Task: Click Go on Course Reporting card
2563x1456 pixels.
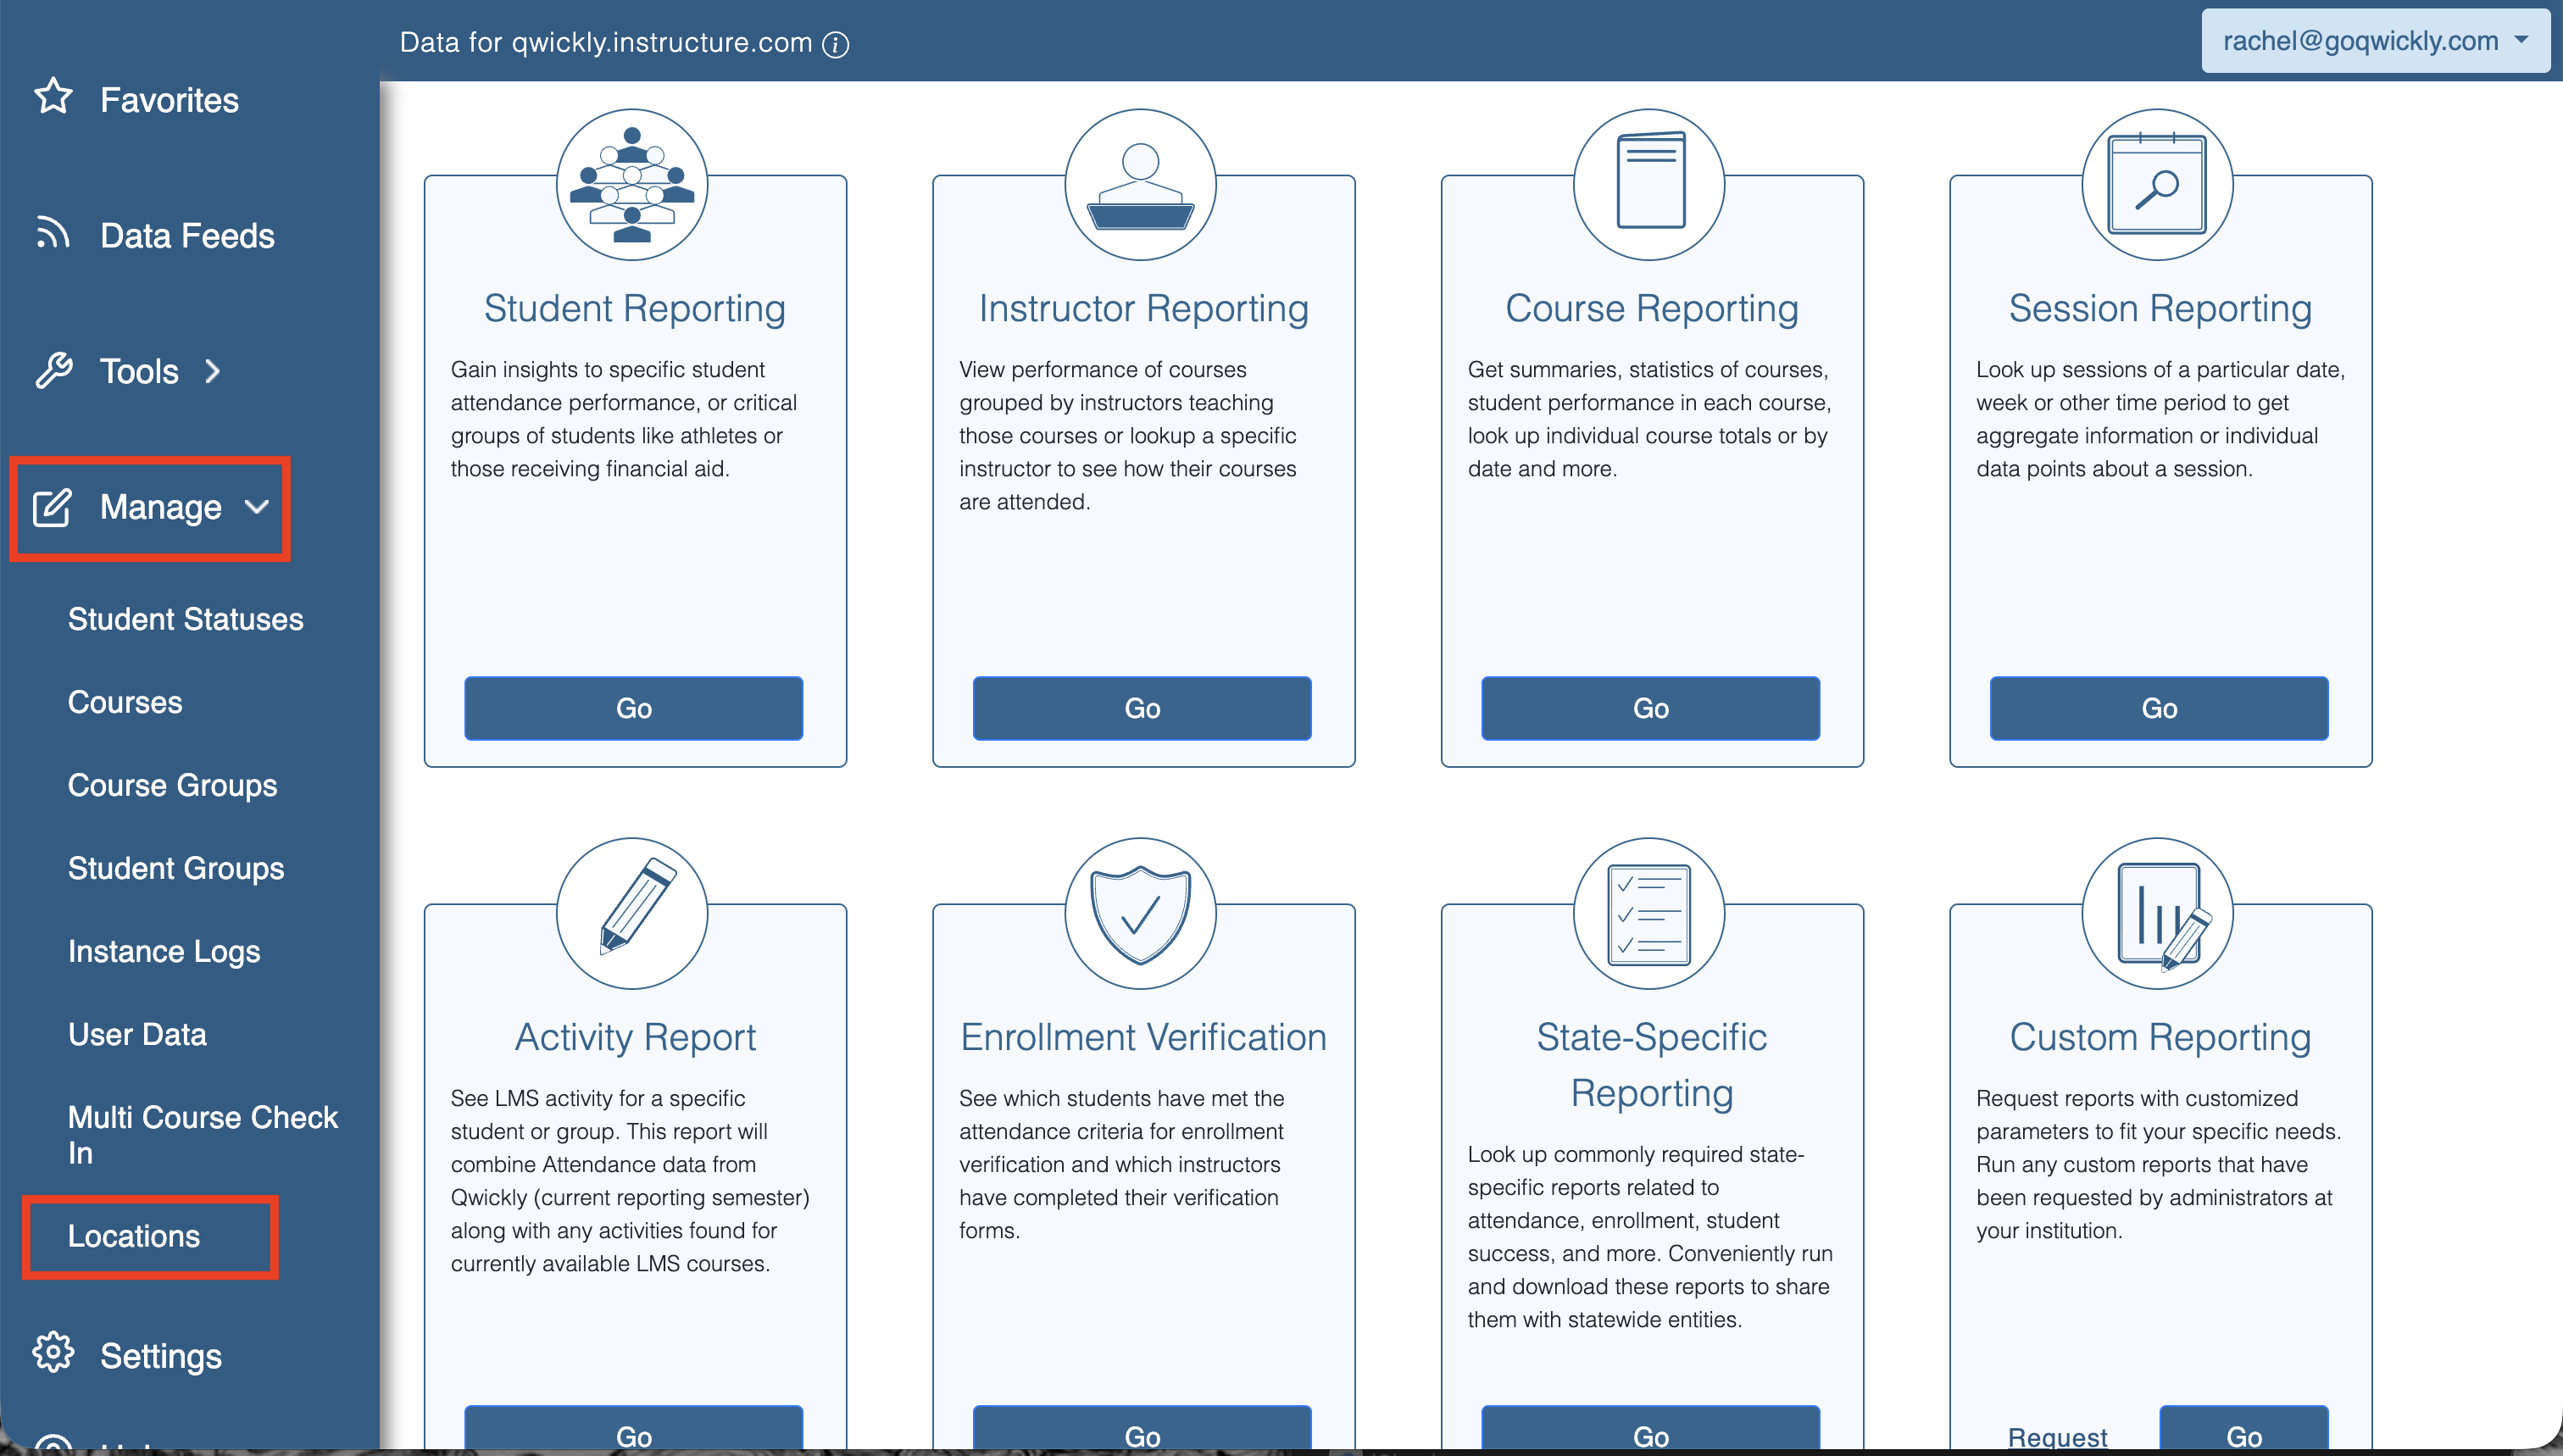Action: point(1651,708)
